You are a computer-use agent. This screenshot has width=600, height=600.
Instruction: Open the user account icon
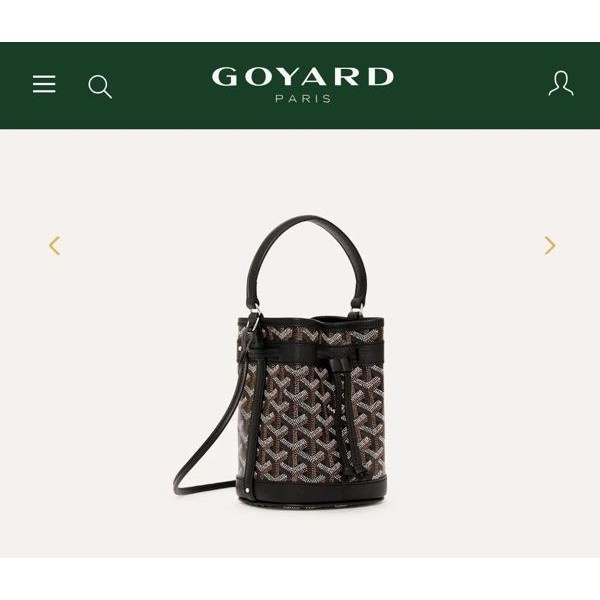[561, 83]
